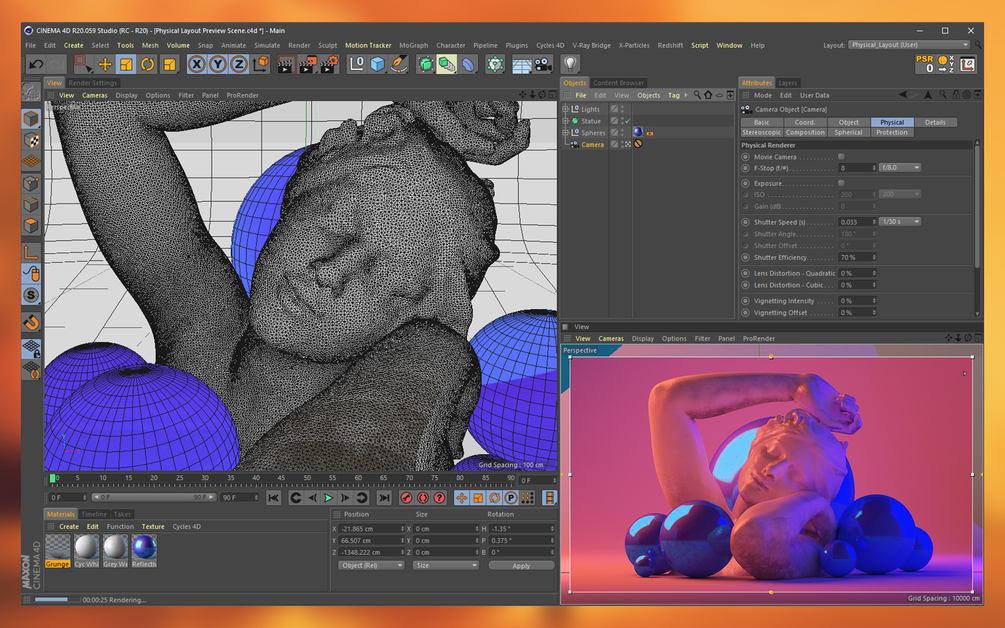This screenshot has height=628, width=1005.
Task: Enable the Exposure checkbox
Action: (x=841, y=183)
